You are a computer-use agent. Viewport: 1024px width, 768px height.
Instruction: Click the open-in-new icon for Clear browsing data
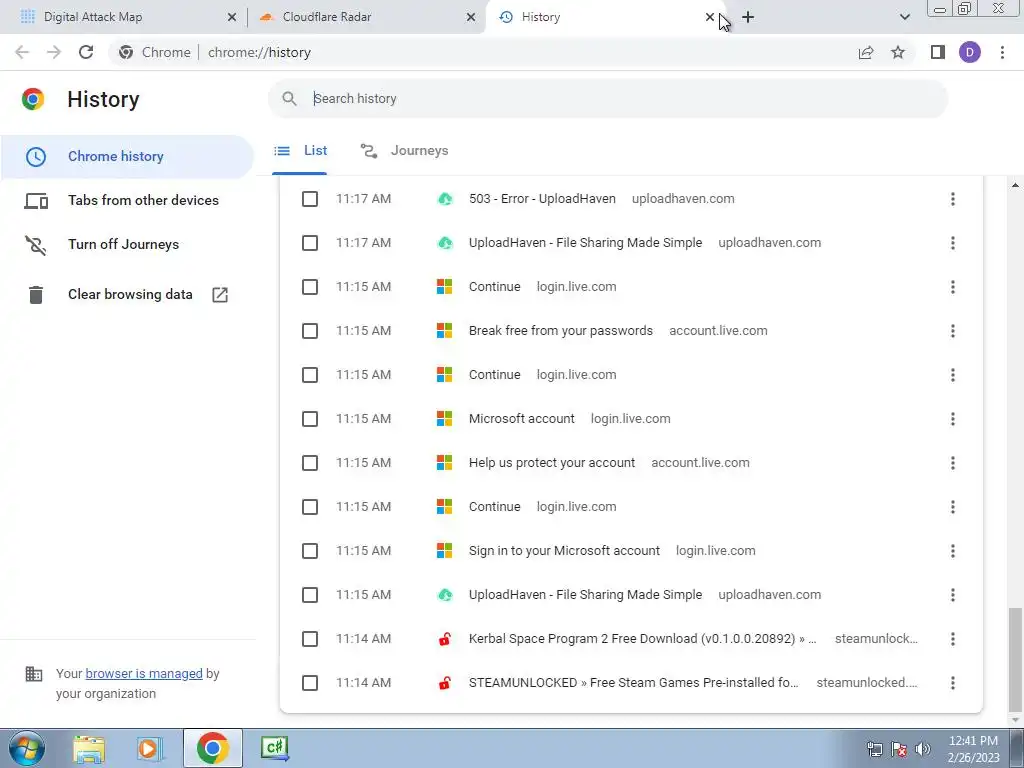click(220, 295)
